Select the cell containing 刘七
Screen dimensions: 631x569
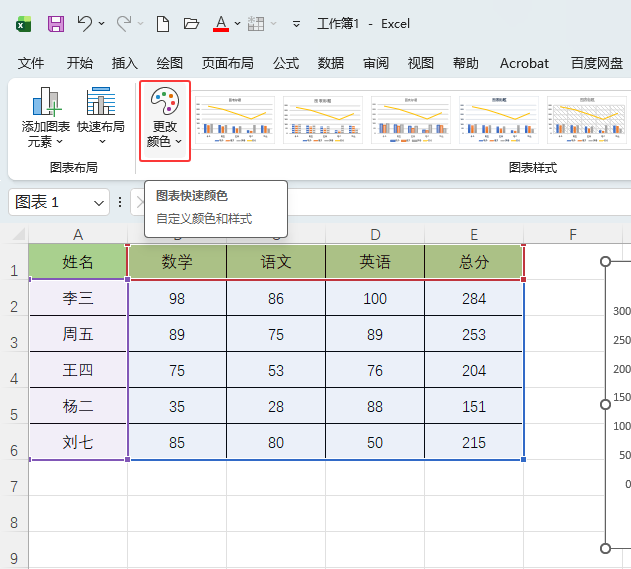[x=78, y=442]
